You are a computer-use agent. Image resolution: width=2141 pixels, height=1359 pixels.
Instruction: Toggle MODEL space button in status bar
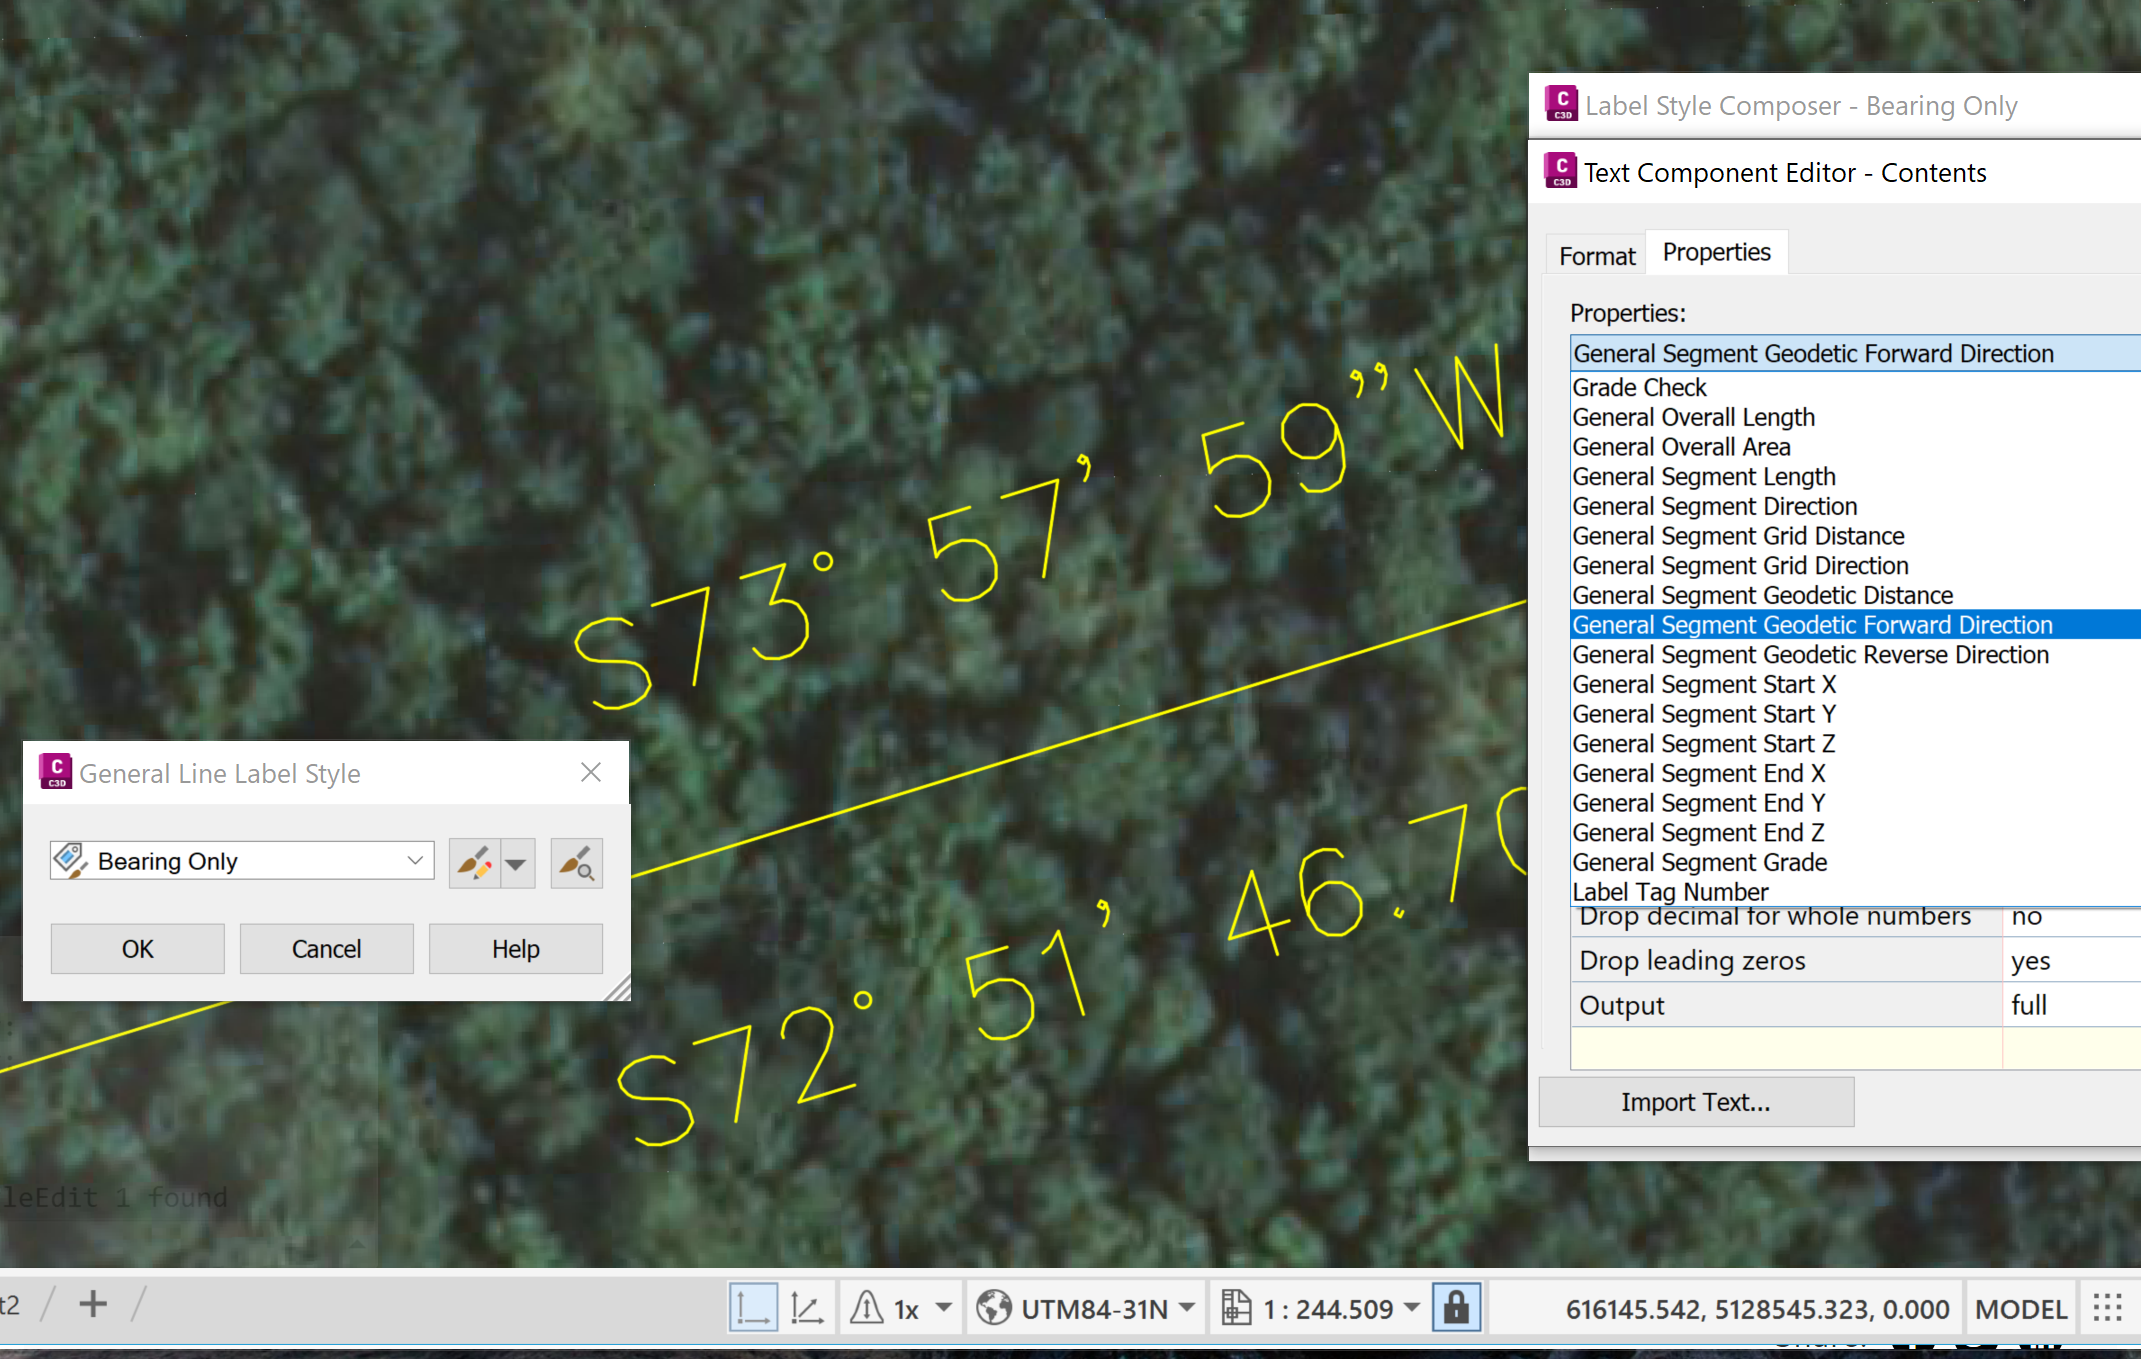click(x=2020, y=1308)
